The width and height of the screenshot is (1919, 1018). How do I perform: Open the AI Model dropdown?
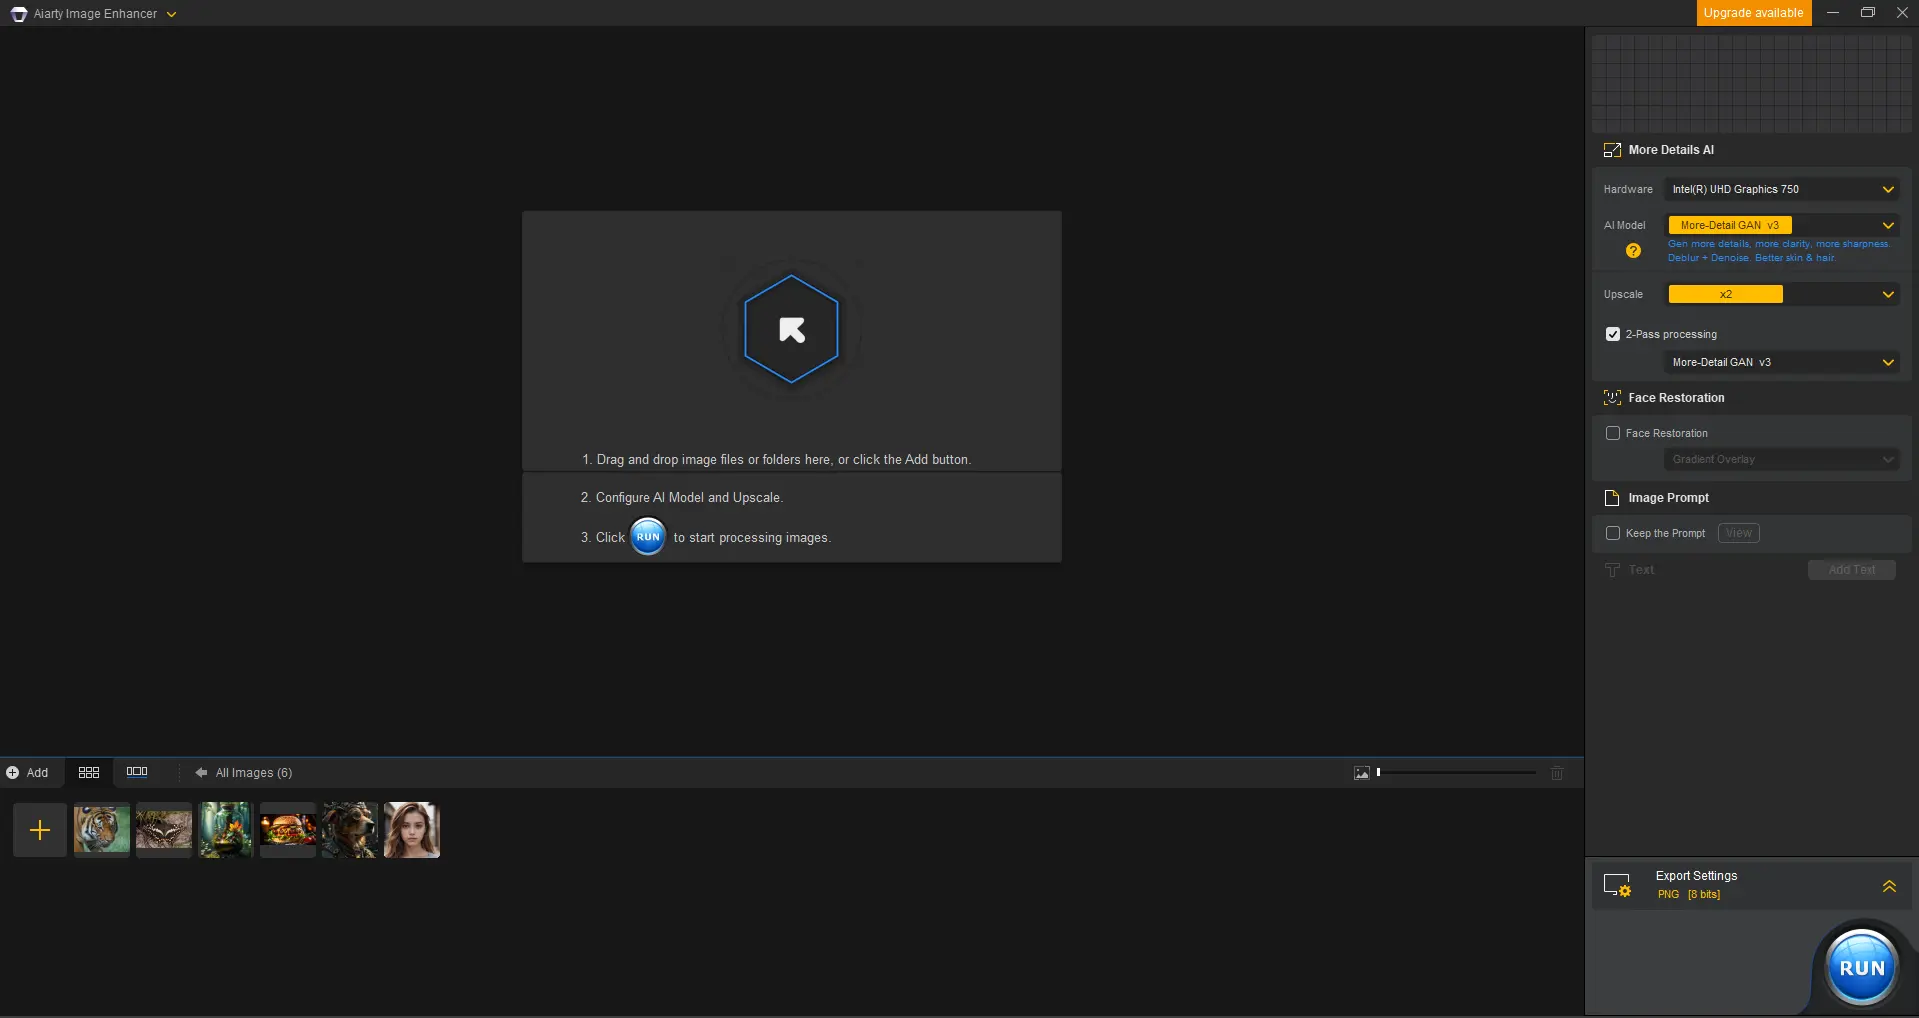click(1781, 225)
